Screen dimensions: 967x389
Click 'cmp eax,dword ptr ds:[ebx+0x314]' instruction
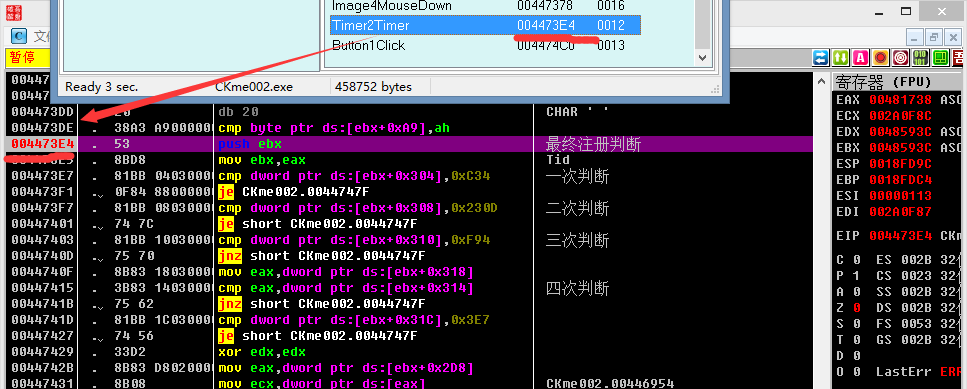pyautogui.click(x=346, y=288)
